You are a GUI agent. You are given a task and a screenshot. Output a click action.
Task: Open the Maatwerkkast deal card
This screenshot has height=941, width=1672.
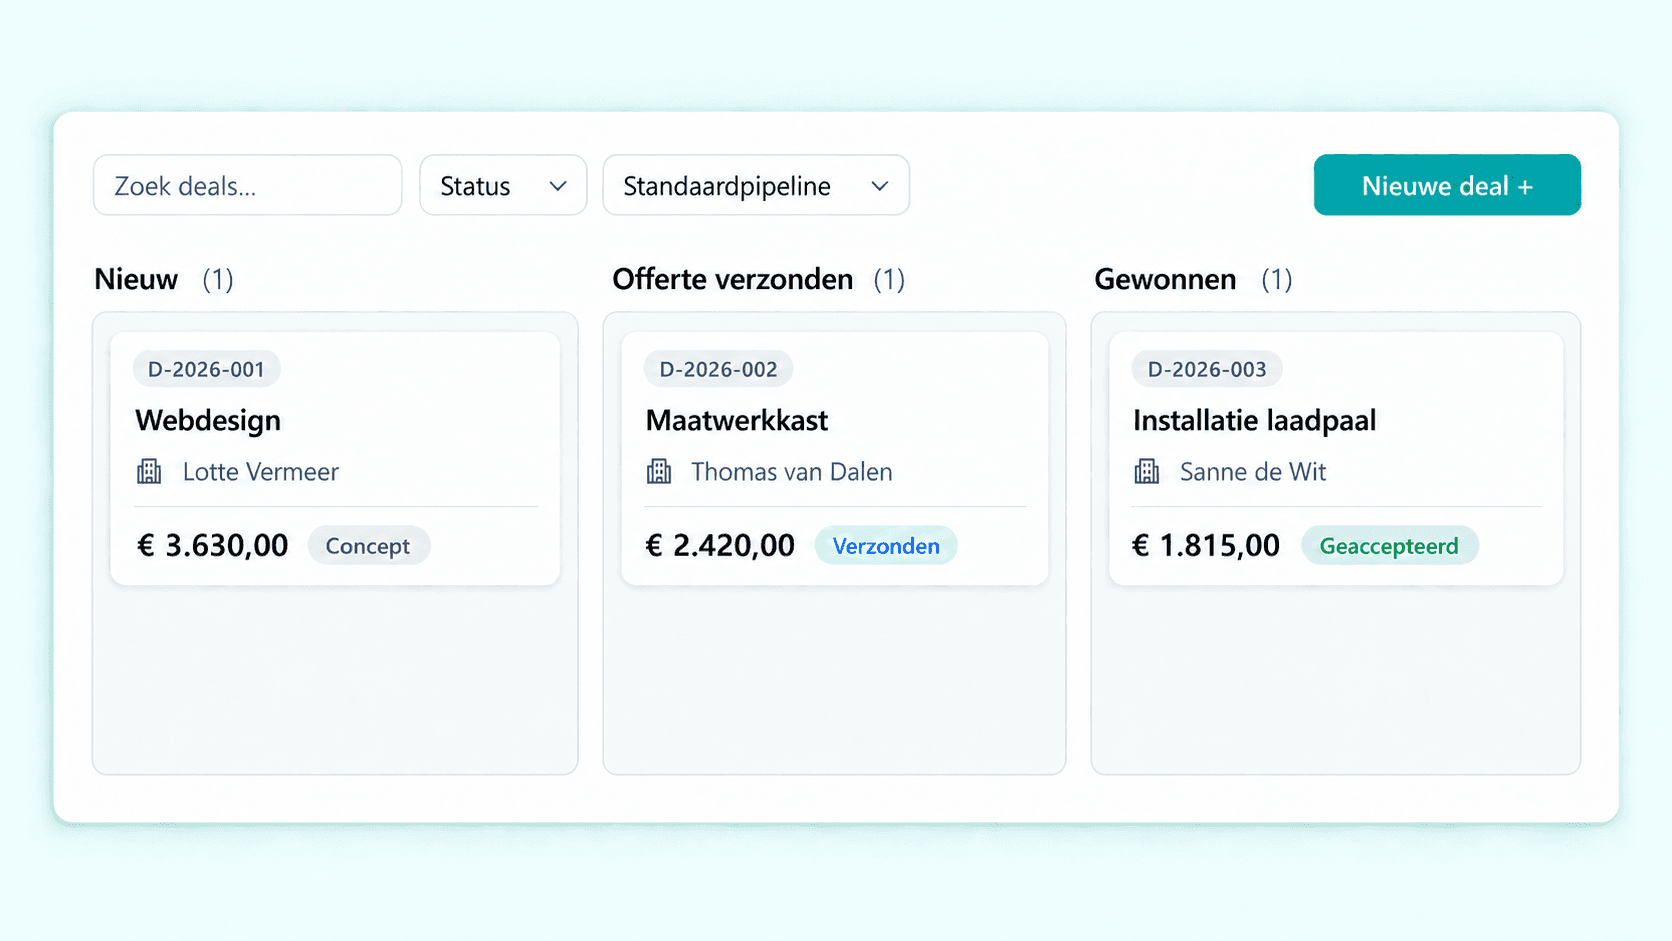point(835,458)
